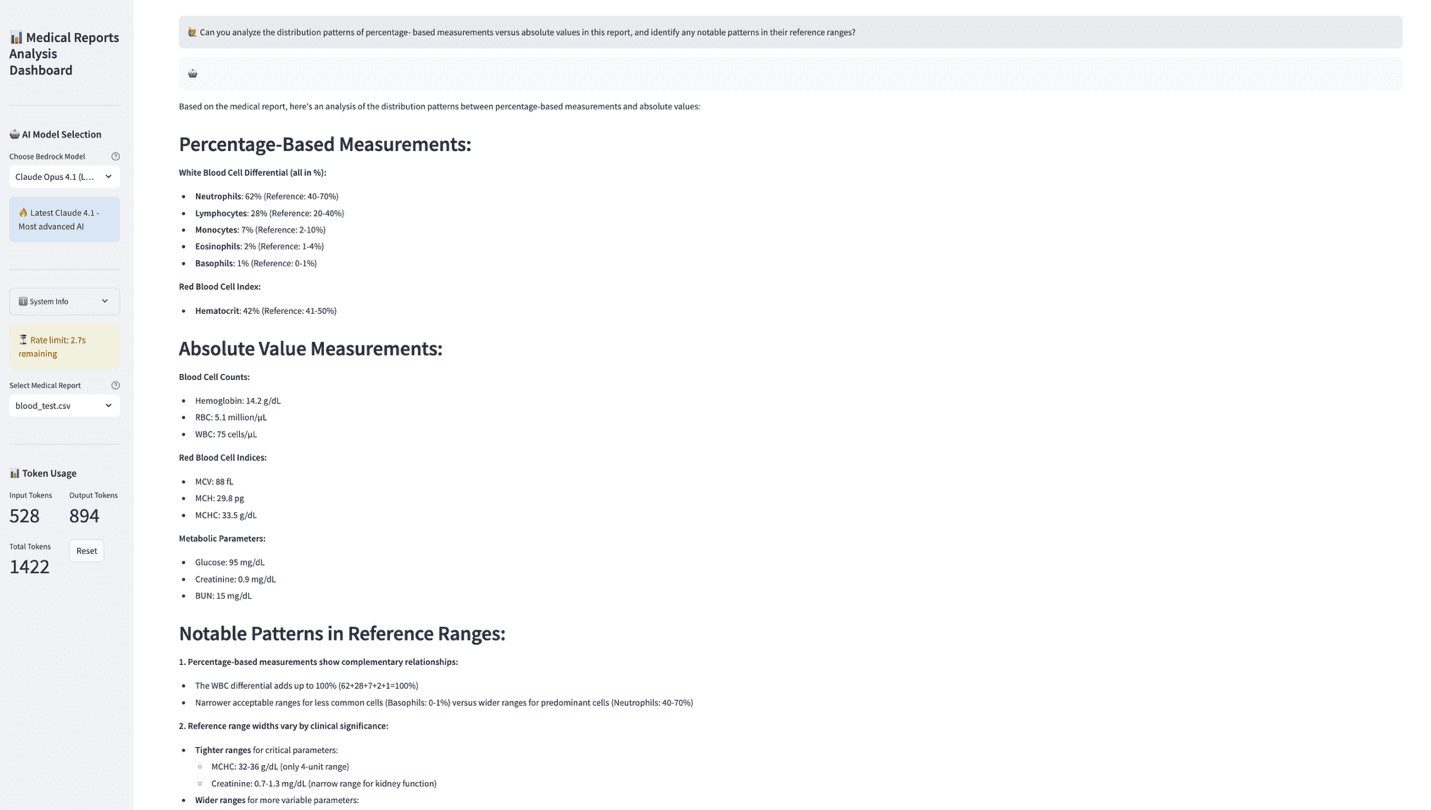Click the Latest Claude 4.1 info banner
The height and width of the screenshot is (810, 1431).
pyautogui.click(x=64, y=219)
